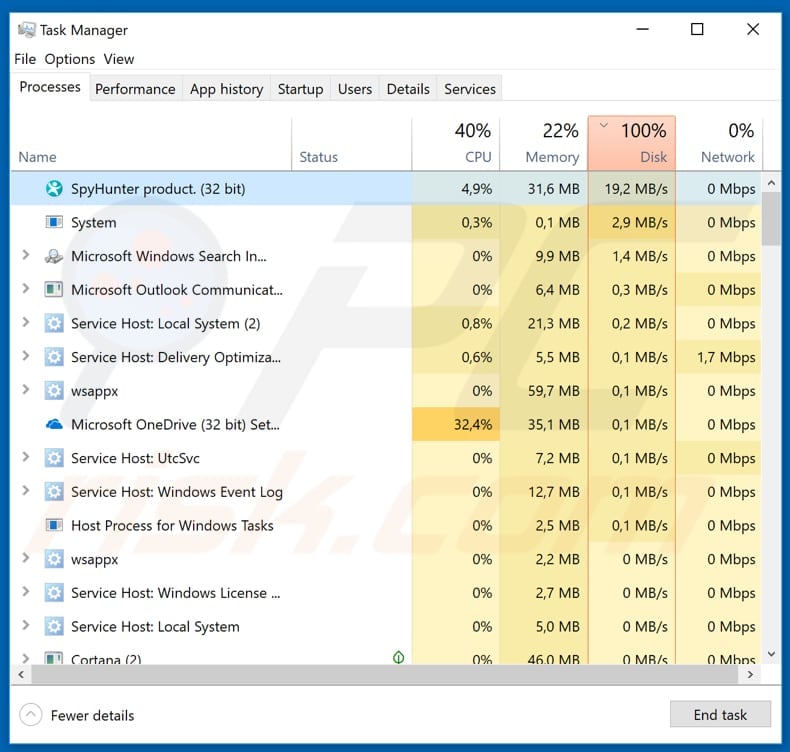Click the vertical scrollbar down arrow
Viewport: 790px width, 752px height.
[771, 654]
